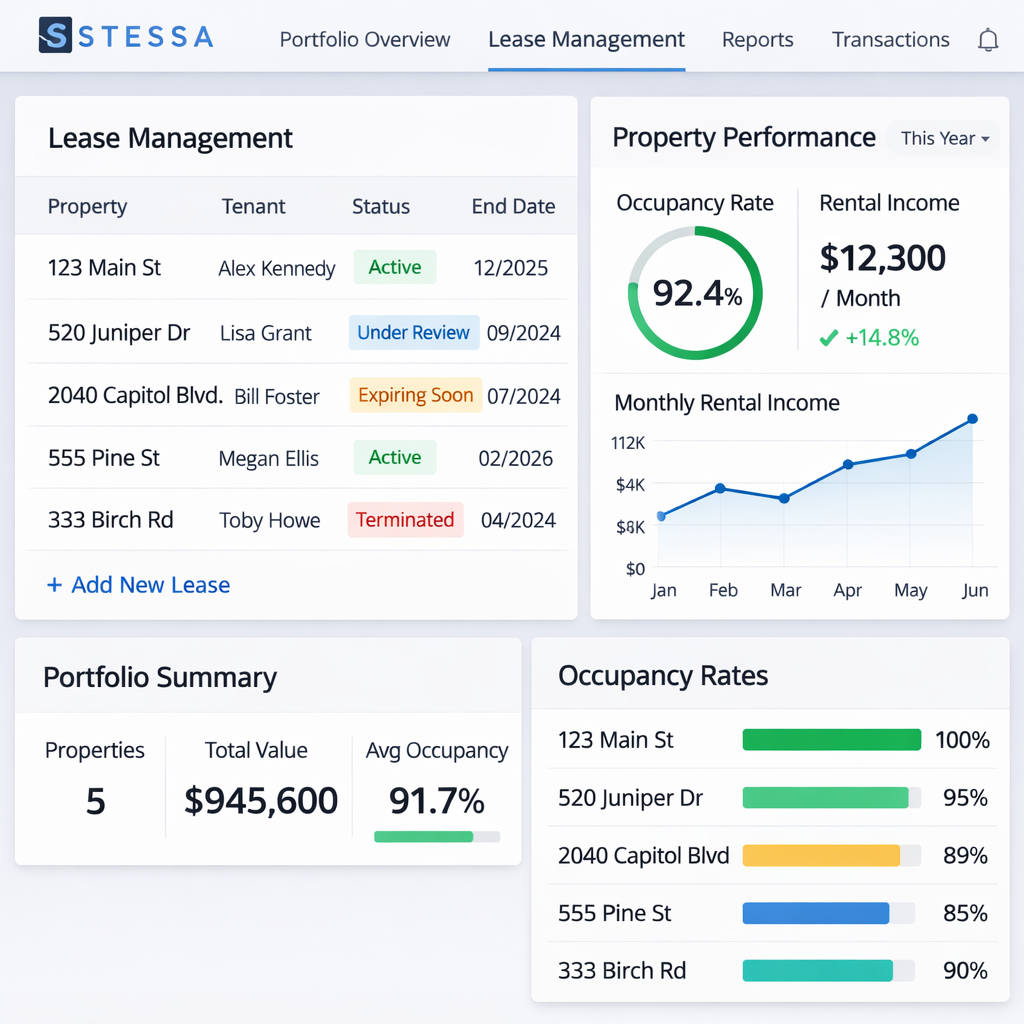The image size is (1024, 1024).
Task: Go to the Transactions tab
Action: pos(890,40)
